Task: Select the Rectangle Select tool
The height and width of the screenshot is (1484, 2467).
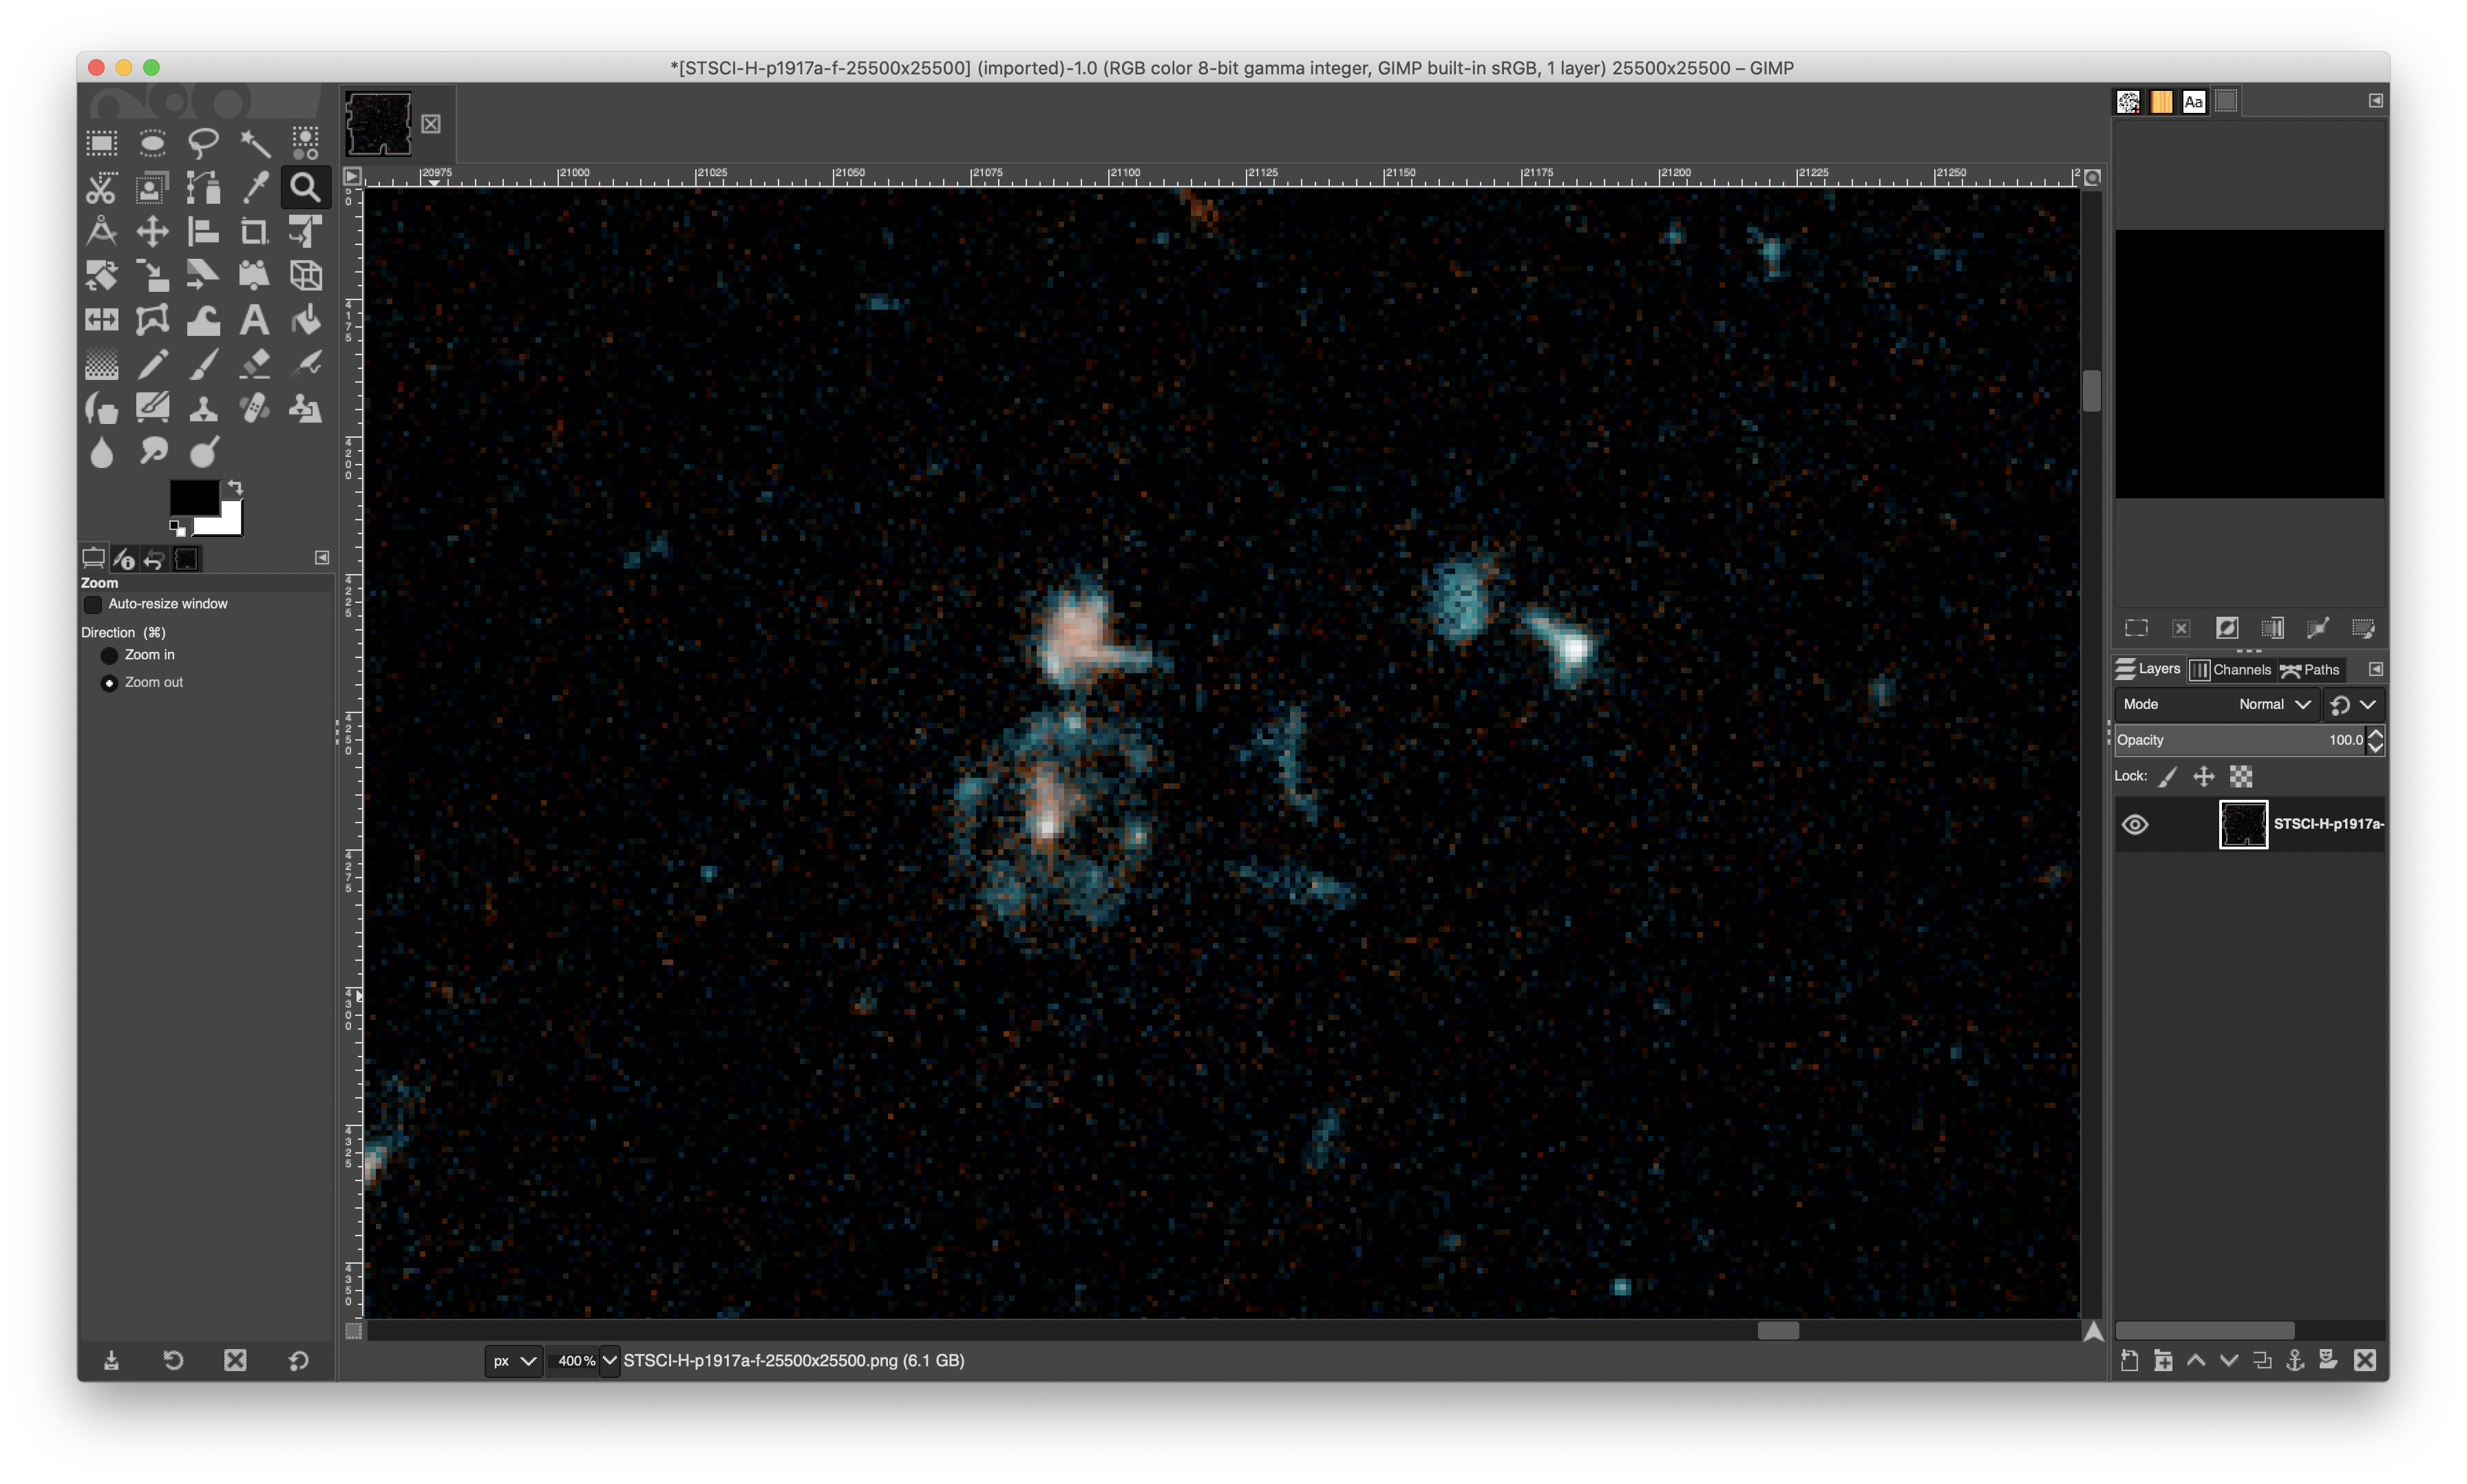Action: click(x=101, y=143)
